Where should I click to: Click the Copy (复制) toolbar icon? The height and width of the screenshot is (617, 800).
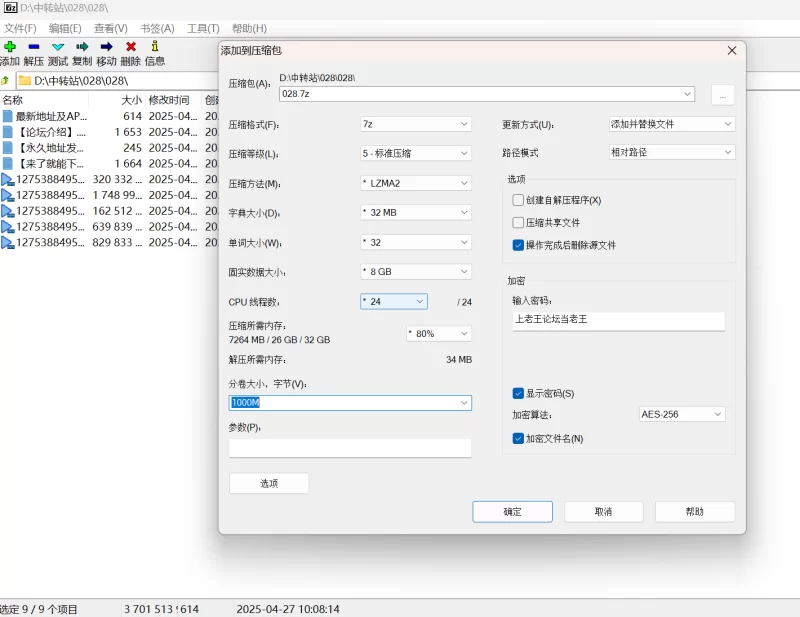(82, 47)
